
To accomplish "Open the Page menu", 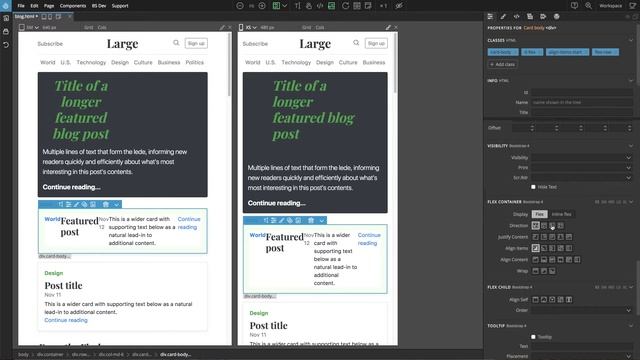I will tap(49, 6).
